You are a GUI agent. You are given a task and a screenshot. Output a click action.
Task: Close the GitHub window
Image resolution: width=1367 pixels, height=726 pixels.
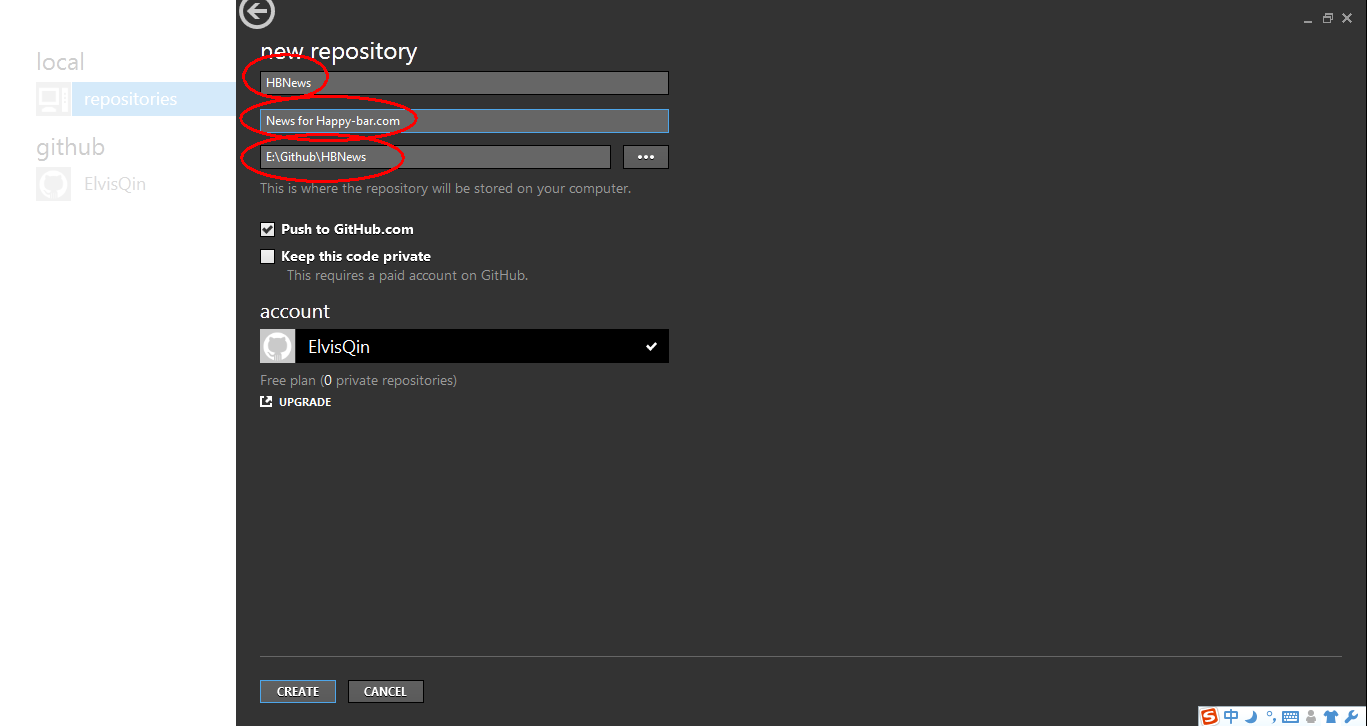click(x=1347, y=18)
